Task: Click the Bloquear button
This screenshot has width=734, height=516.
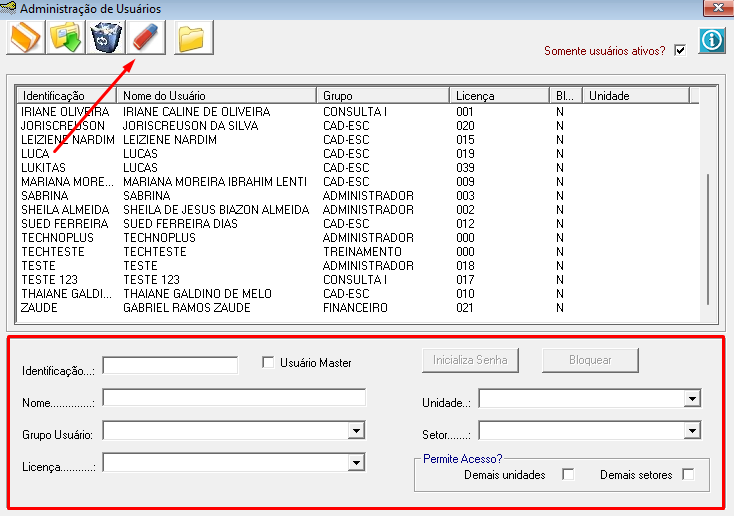Action: pyautogui.click(x=590, y=360)
